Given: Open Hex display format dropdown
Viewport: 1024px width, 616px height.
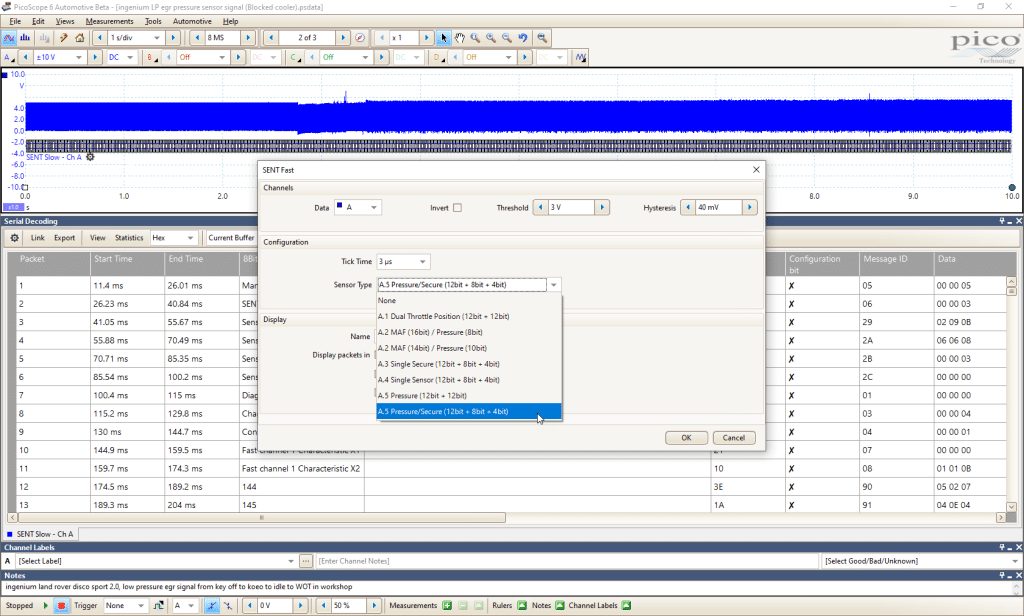Looking at the screenshot, I should pos(172,238).
